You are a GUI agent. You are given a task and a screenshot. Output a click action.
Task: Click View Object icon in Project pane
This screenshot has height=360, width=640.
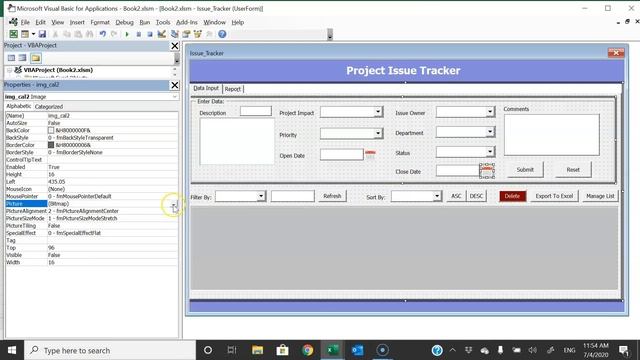coord(23,58)
